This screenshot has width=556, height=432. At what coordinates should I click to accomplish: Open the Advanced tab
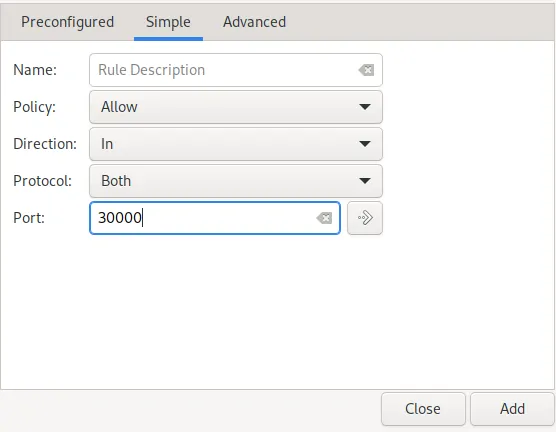(254, 22)
